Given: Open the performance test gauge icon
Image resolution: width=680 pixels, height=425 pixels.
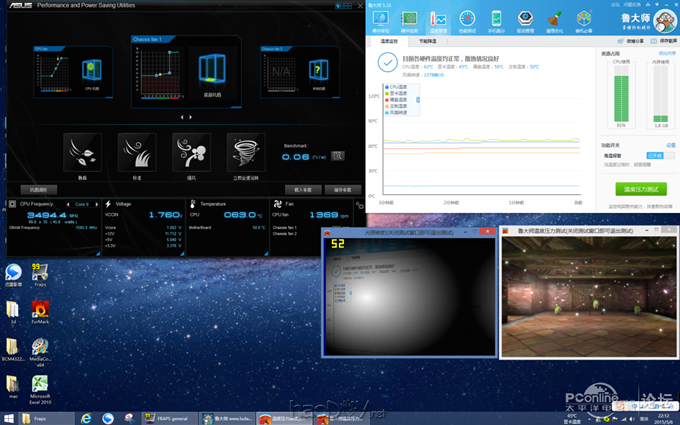Looking at the screenshot, I should click(467, 20).
